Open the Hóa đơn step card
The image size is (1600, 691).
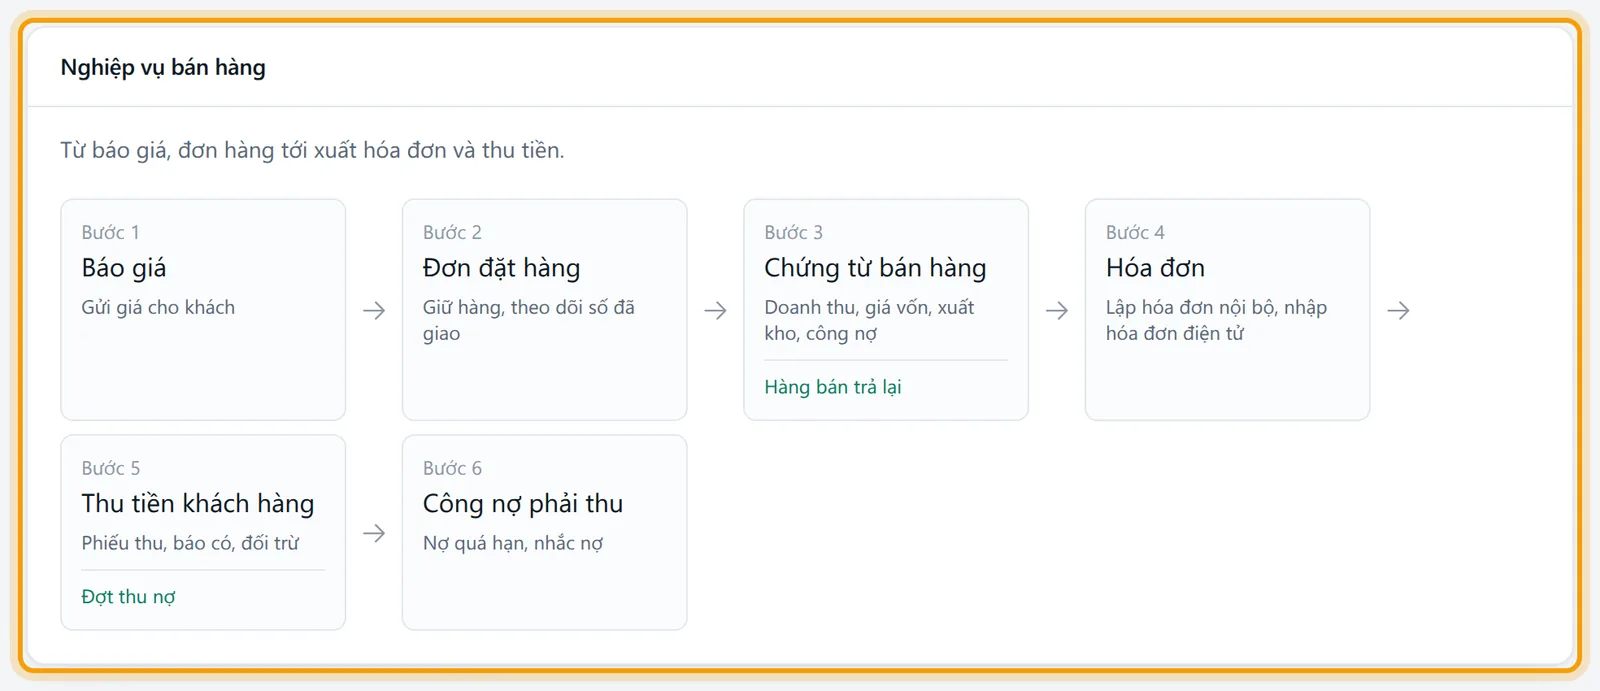[1227, 309]
